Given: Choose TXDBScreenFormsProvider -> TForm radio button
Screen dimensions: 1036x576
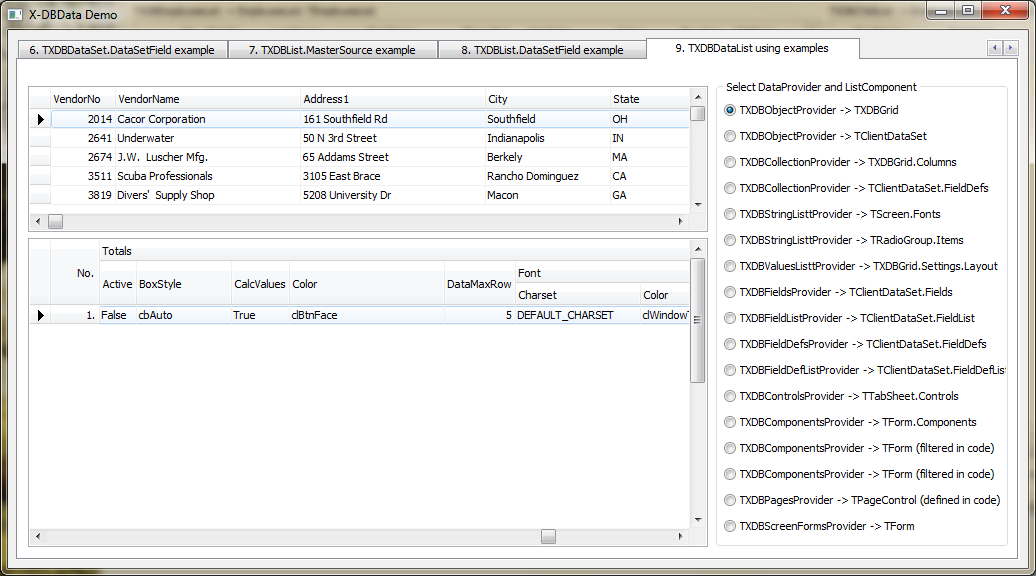Looking at the screenshot, I should point(730,526).
